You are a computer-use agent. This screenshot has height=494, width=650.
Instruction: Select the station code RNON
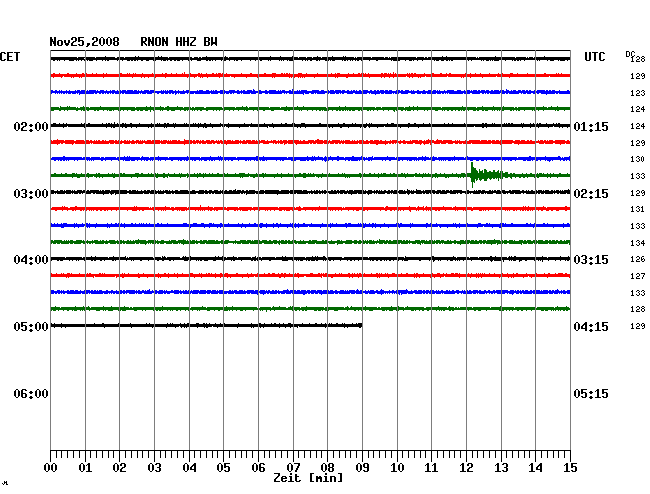(x=154, y=42)
